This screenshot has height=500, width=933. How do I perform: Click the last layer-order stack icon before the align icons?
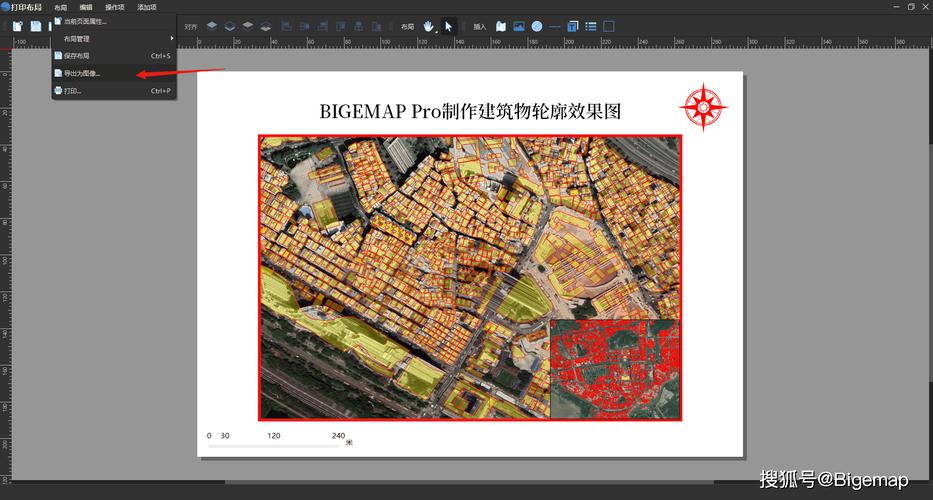266,26
